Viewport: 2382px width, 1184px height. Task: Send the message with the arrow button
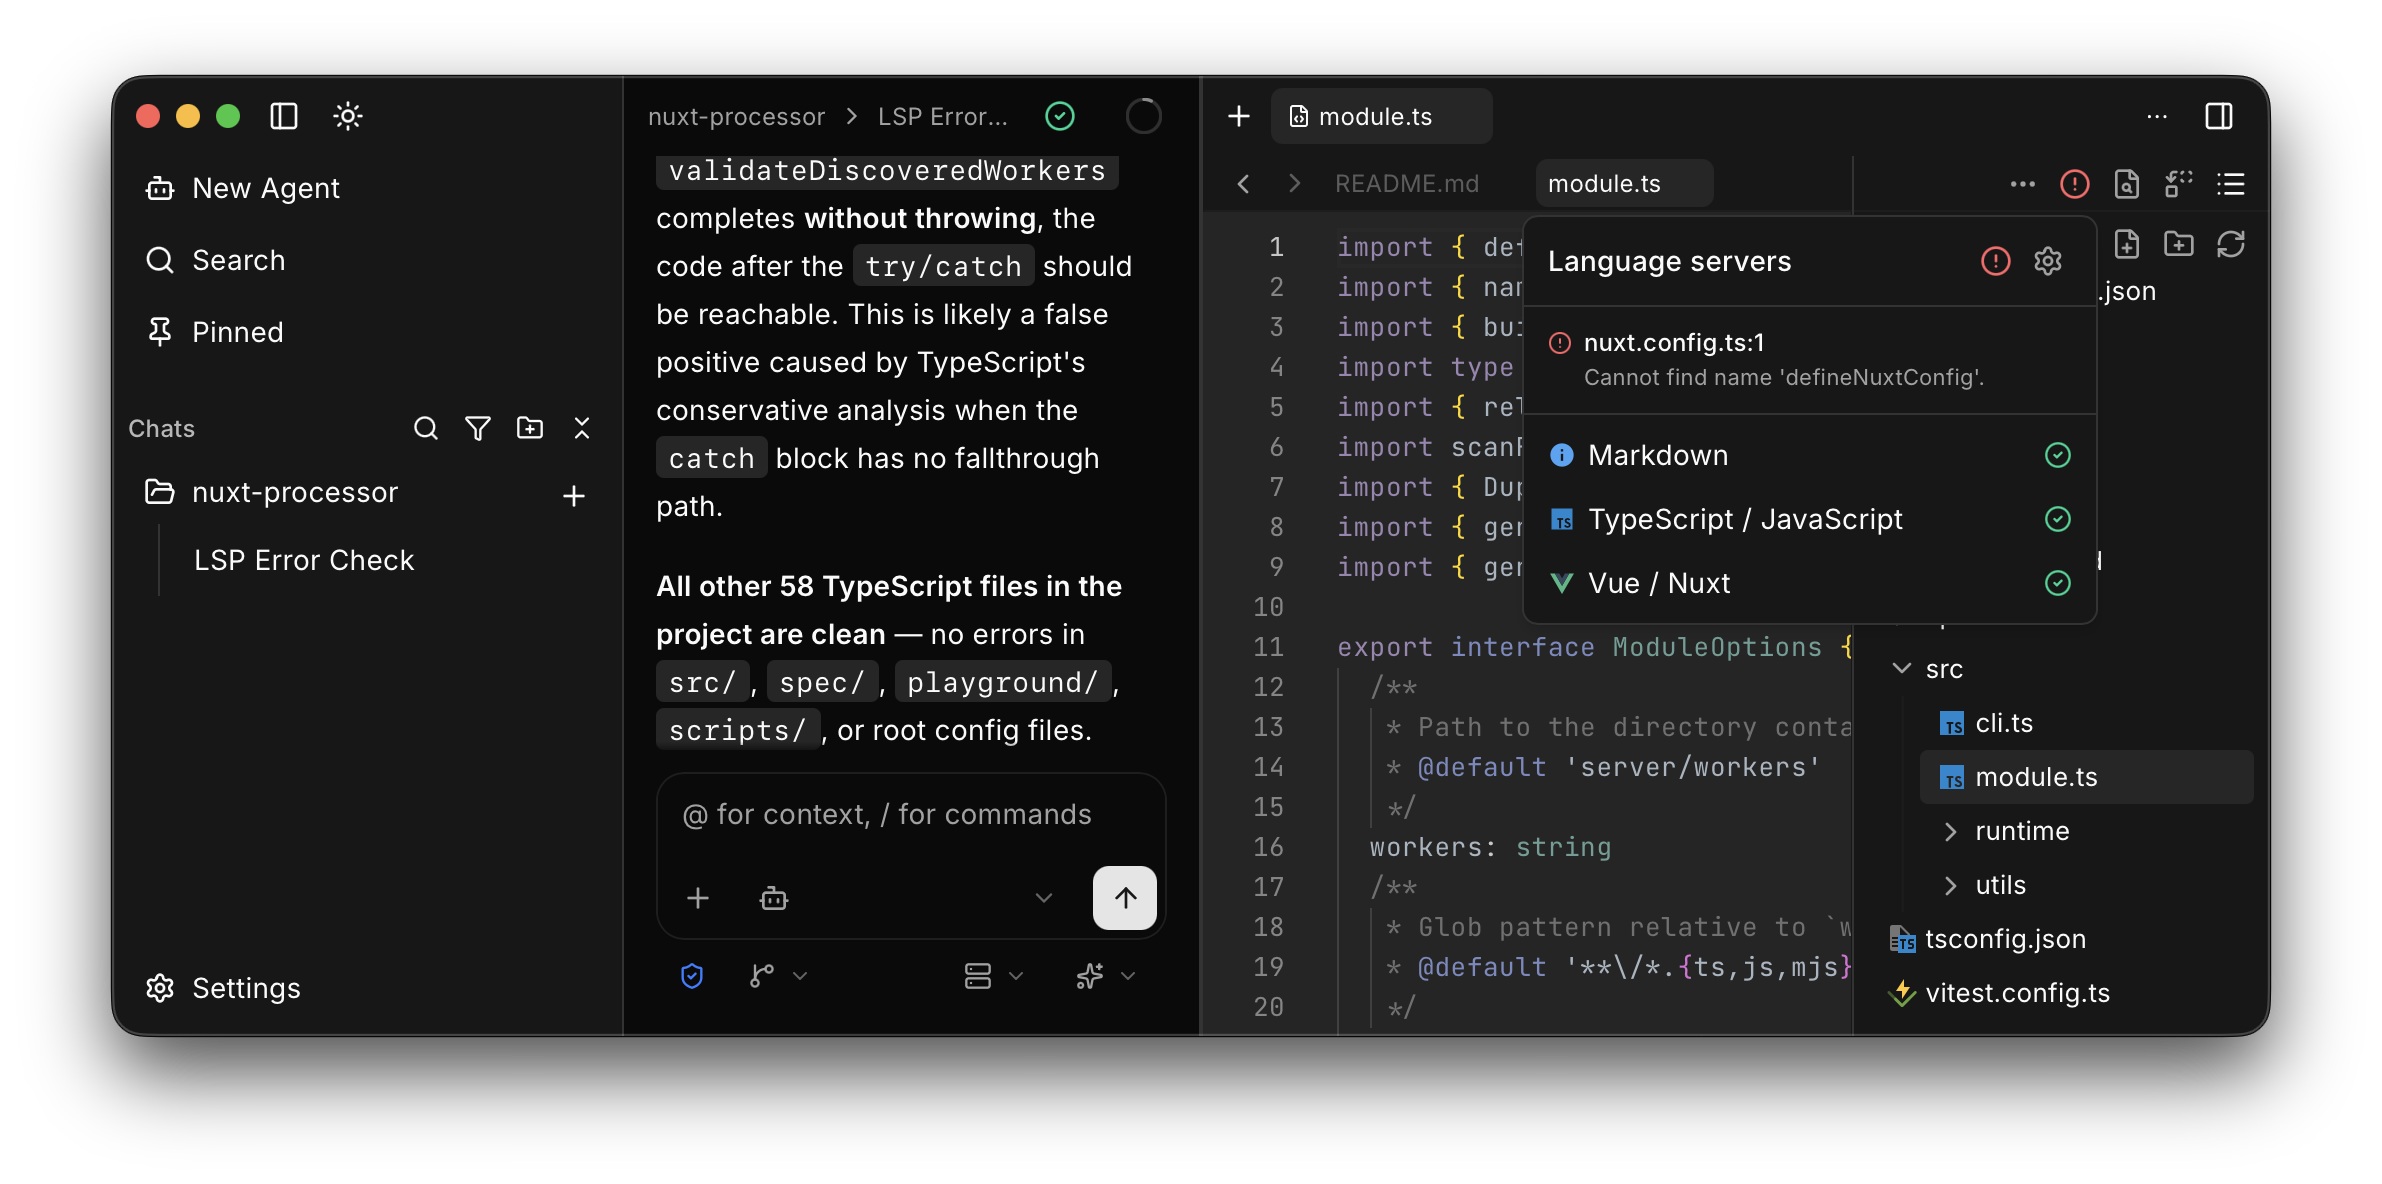(1125, 898)
